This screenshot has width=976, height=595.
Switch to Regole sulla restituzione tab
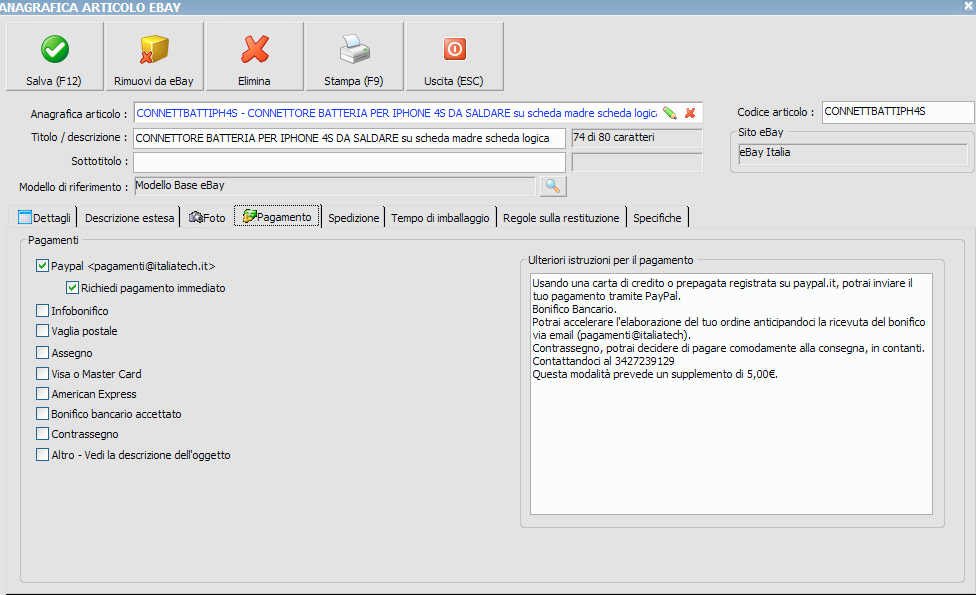561,217
